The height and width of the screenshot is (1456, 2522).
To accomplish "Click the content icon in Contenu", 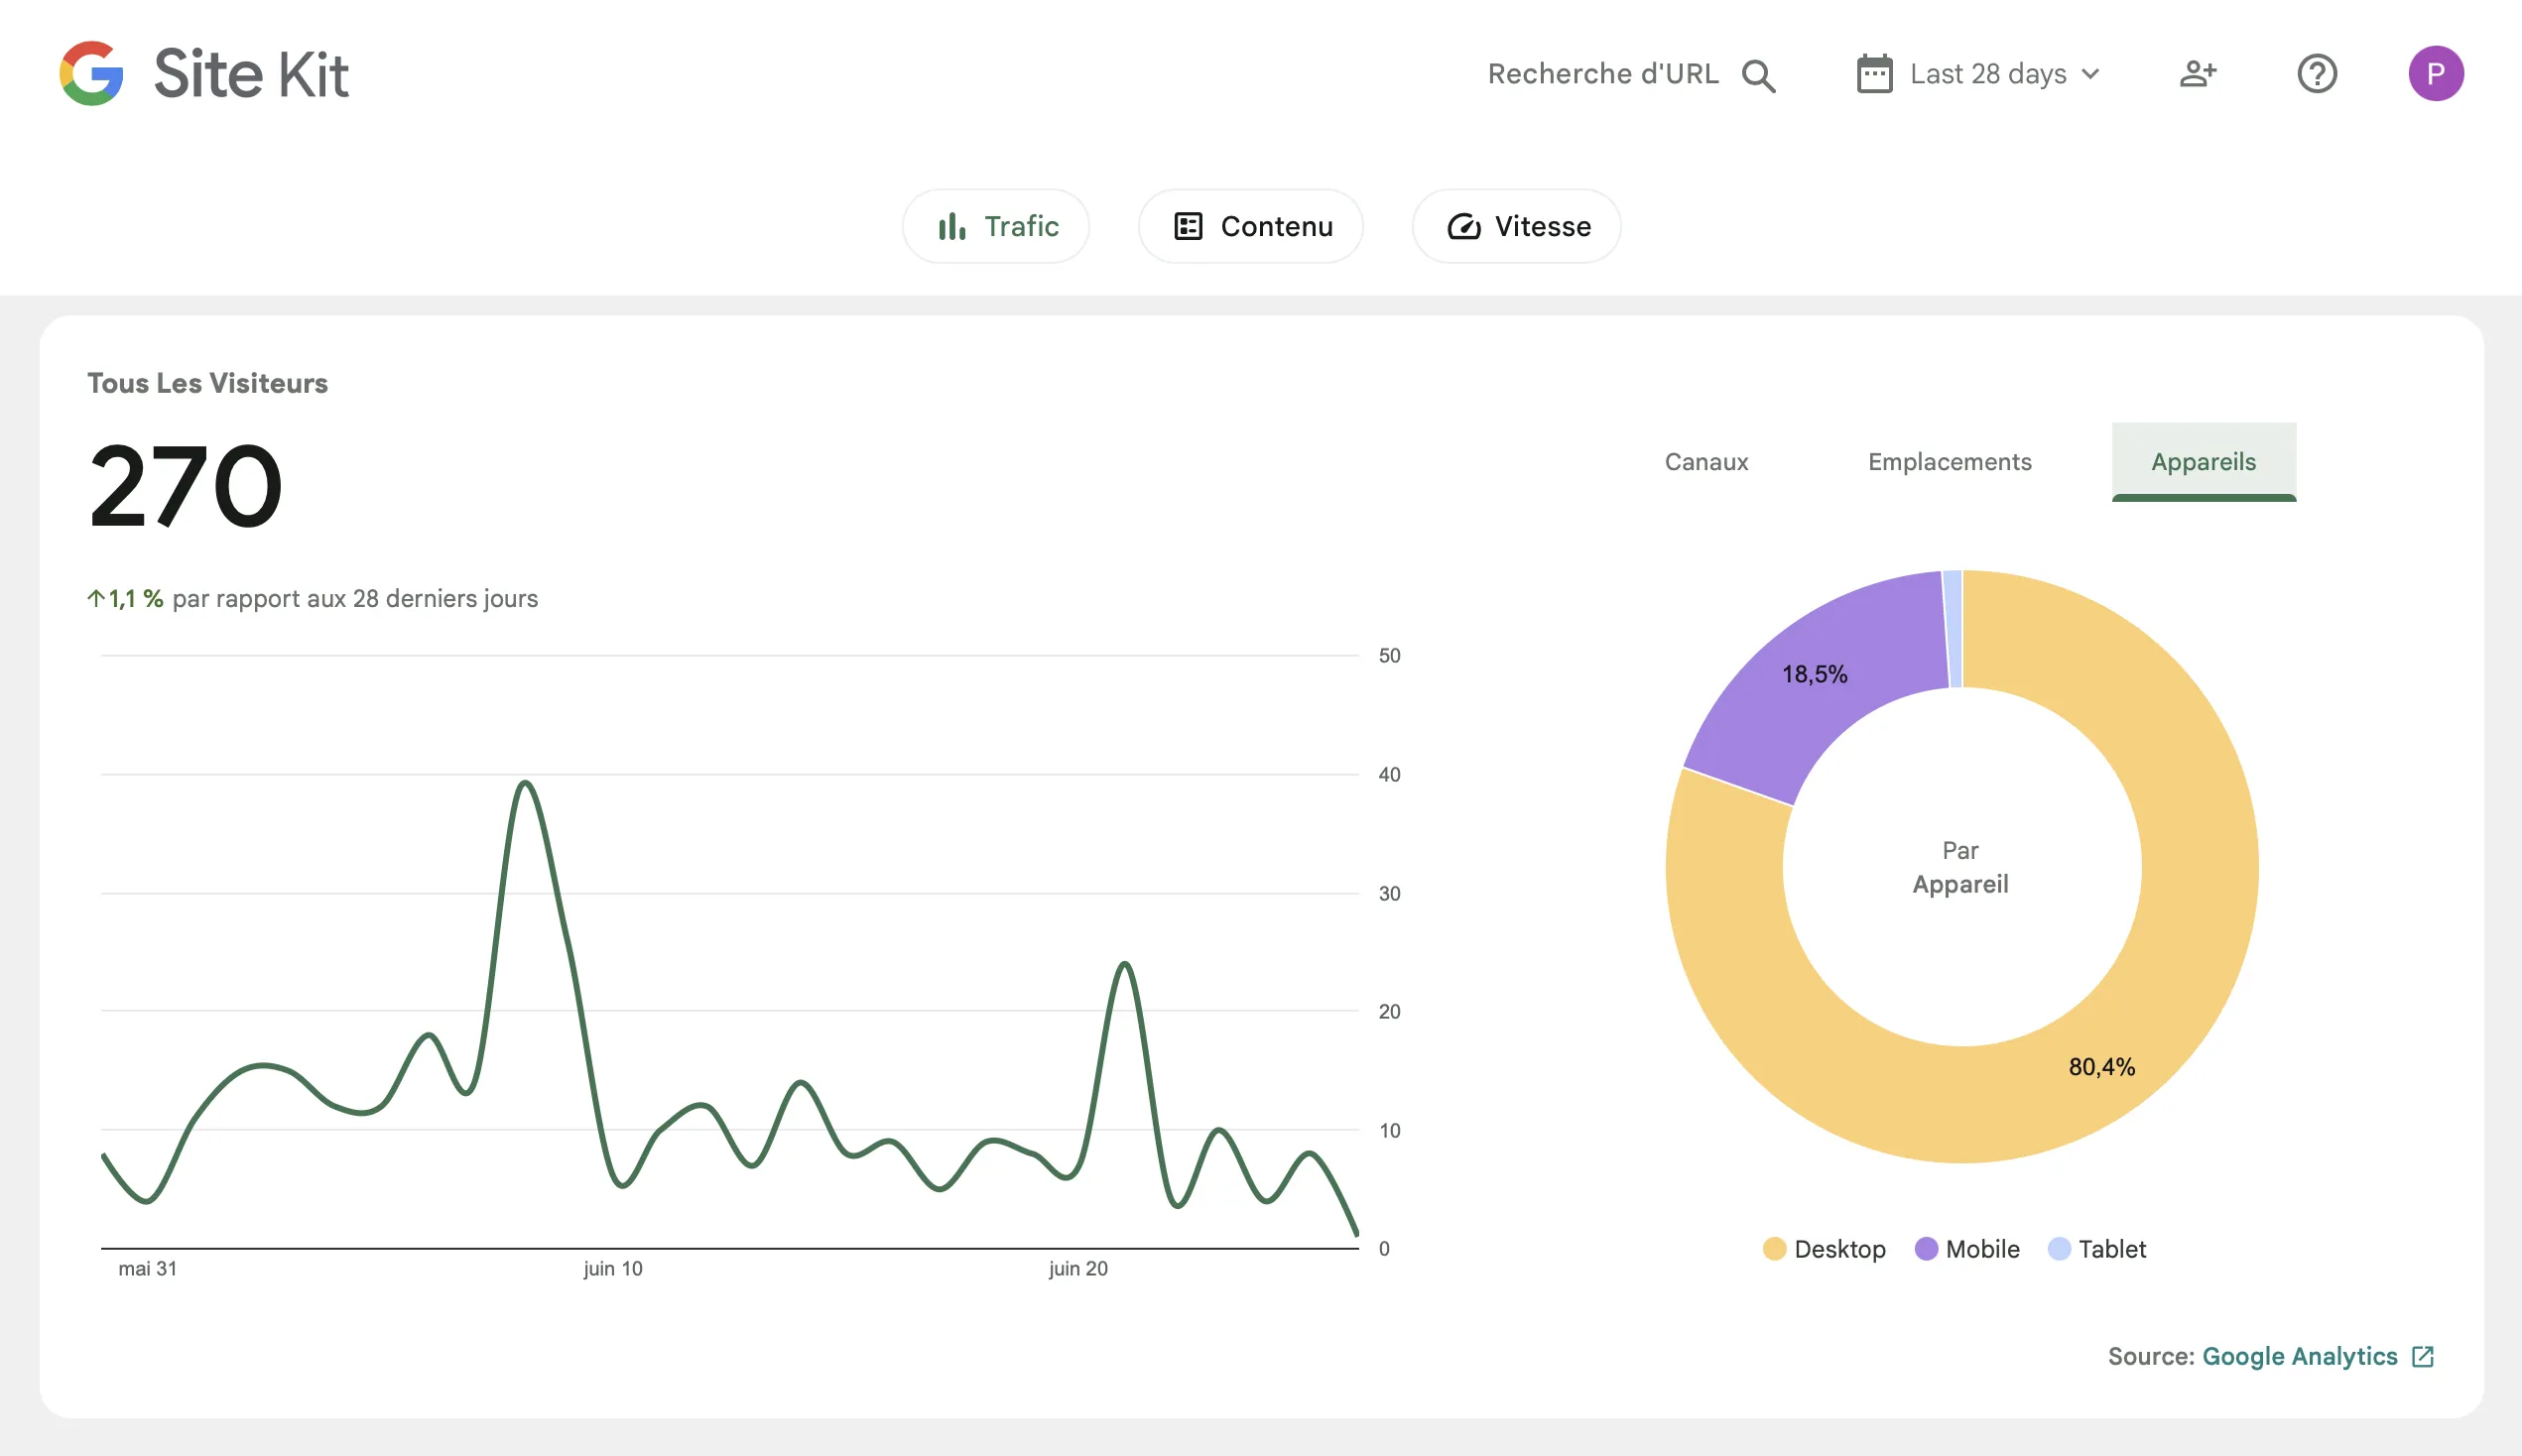I will (1188, 226).
